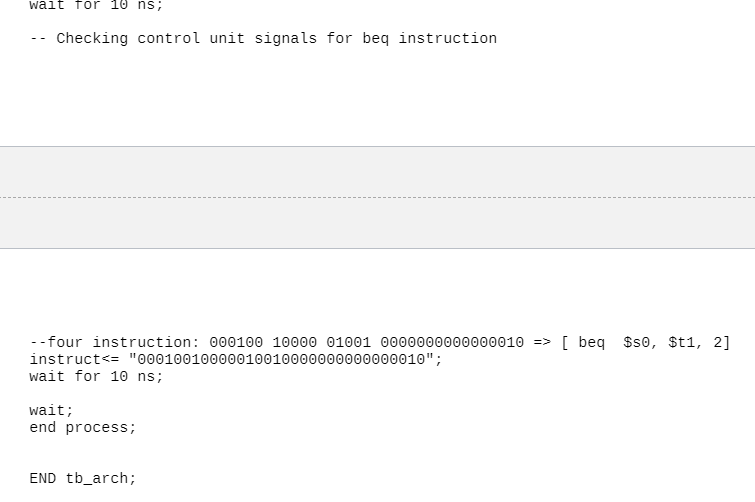Click the standalone "wait;" statement
The width and height of the screenshot is (755, 502).
point(51,411)
